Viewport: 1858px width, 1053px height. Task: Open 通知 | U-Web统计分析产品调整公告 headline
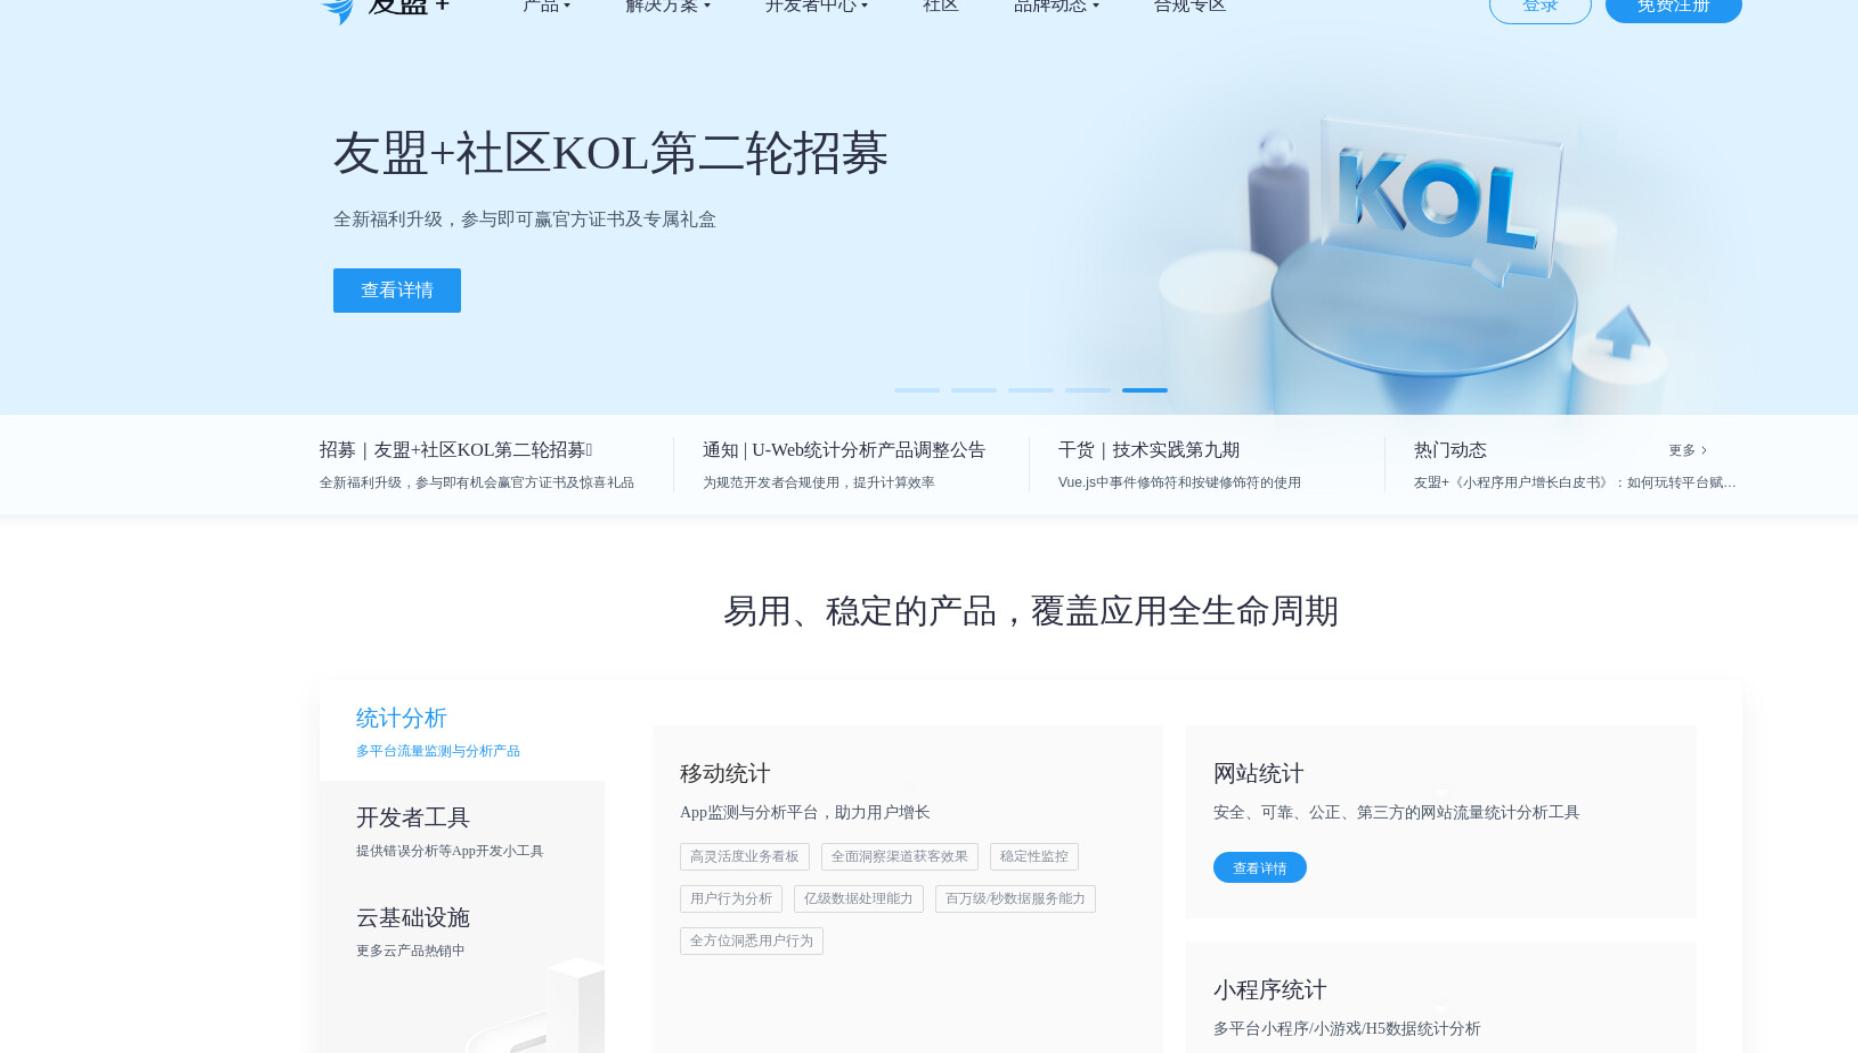pyautogui.click(x=843, y=450)
